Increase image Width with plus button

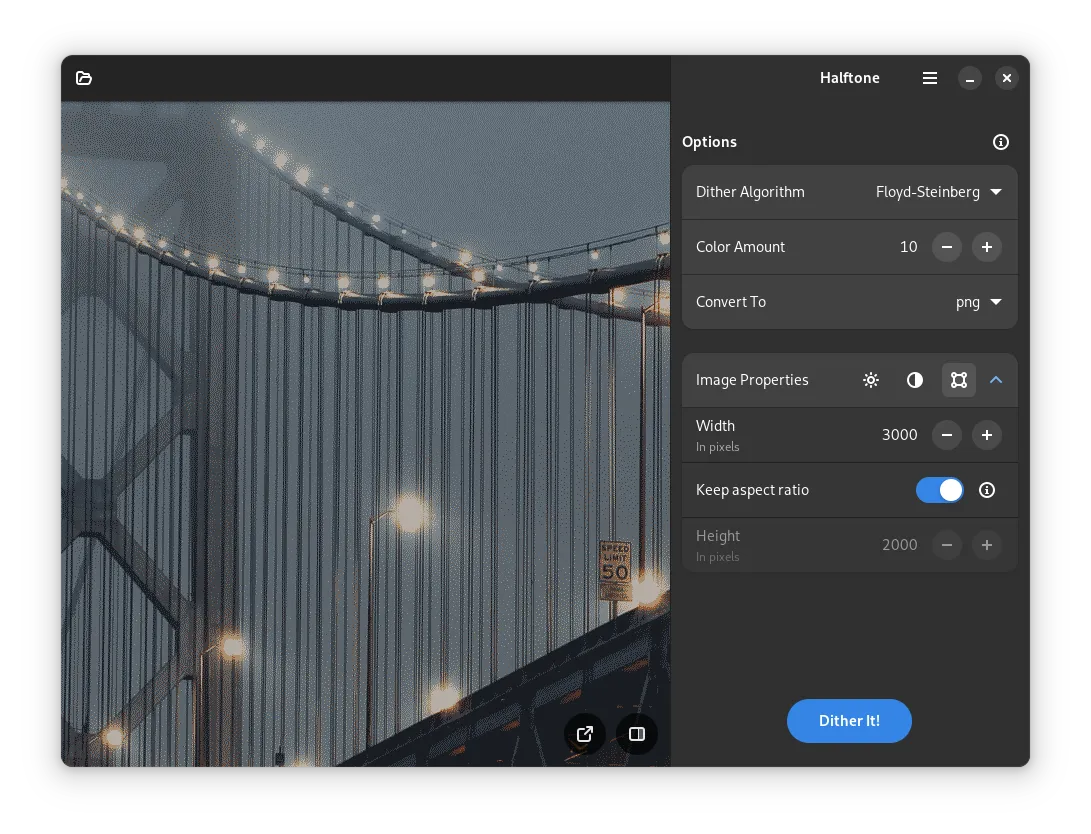point(987,435)
